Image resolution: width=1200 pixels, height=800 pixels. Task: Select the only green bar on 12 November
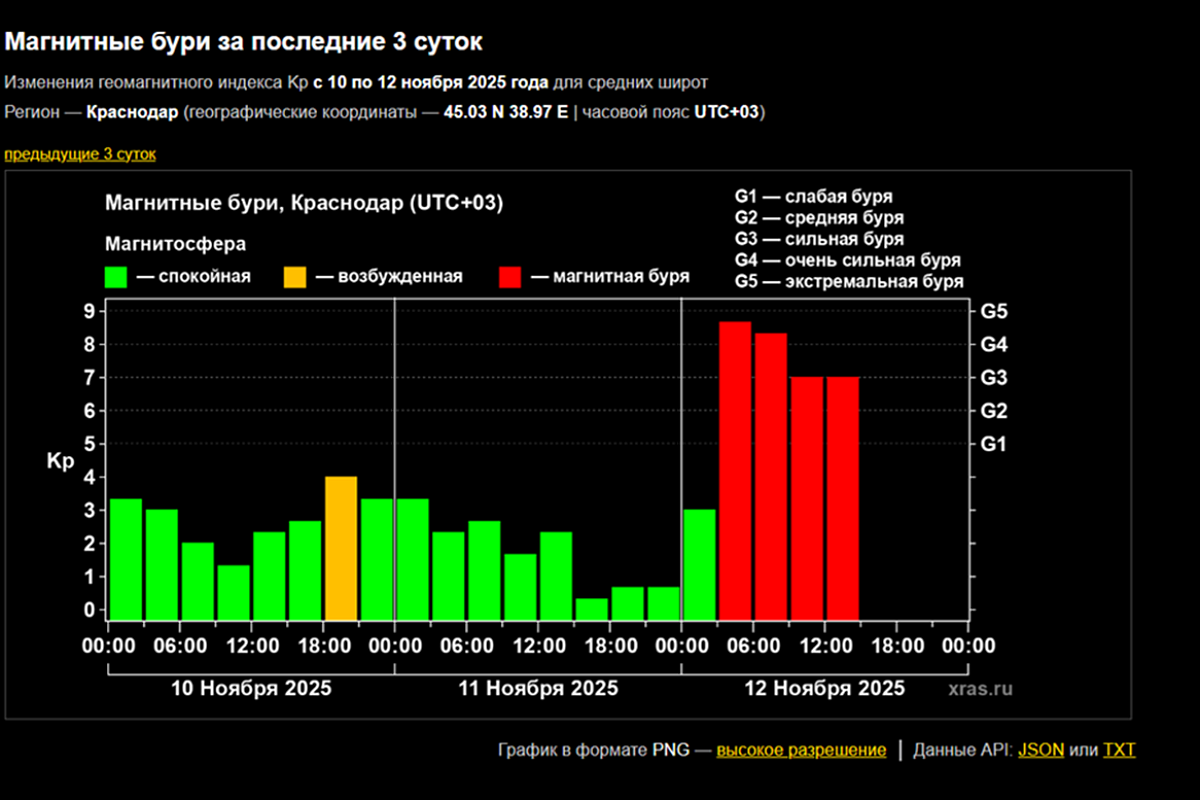(699, 565)
